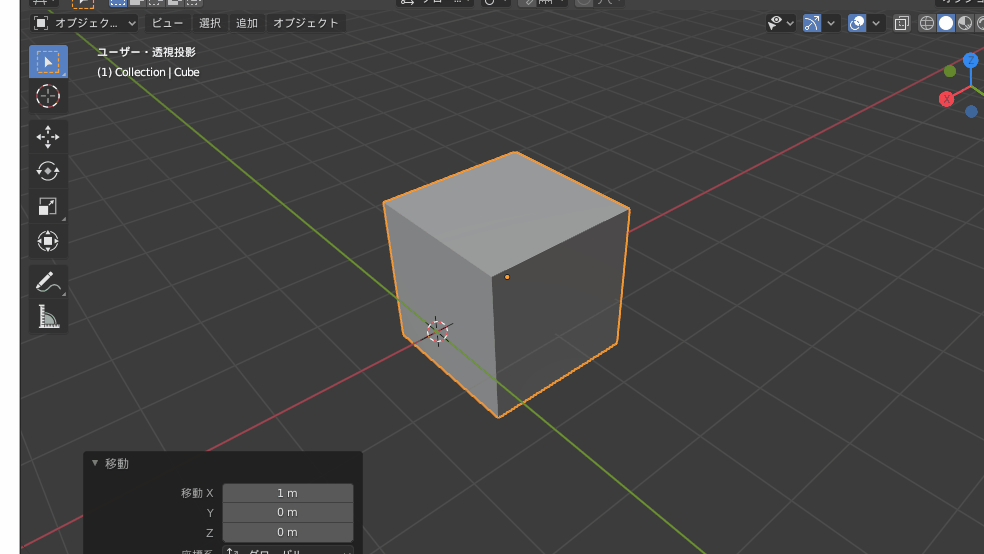Screen dimensions: 984x554
Task: Click the Y move value field
Action: [x=288, y=513]
